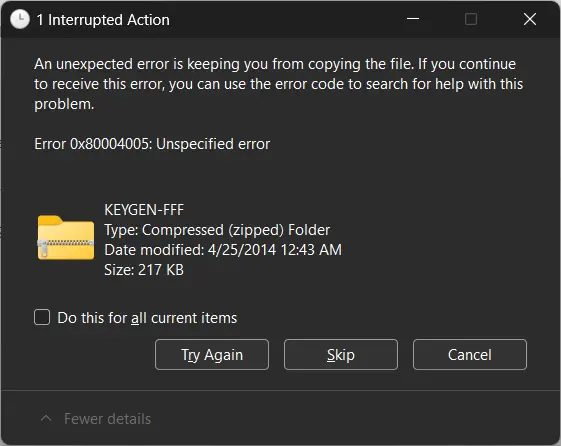Click the Date modified 4/25/2014 line
Viewport: 561px width, 446px height.
(223, 250)
